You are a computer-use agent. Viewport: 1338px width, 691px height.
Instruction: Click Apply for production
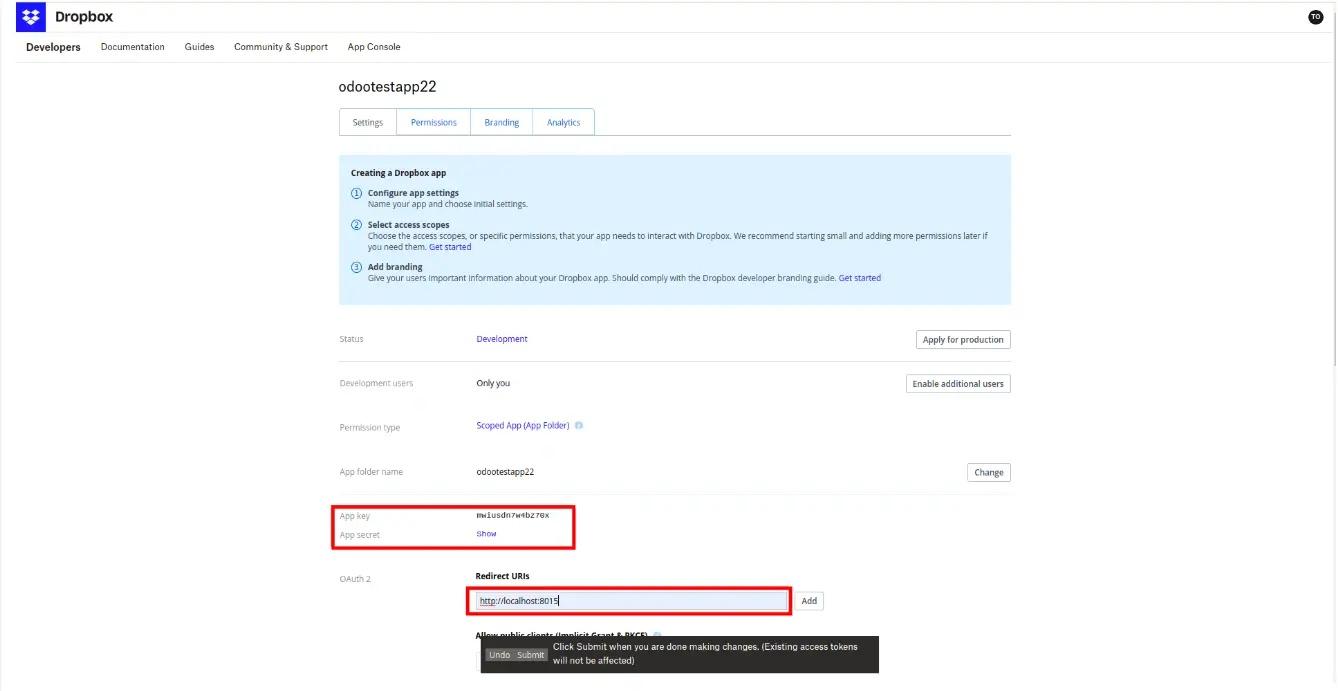[962, 339]
